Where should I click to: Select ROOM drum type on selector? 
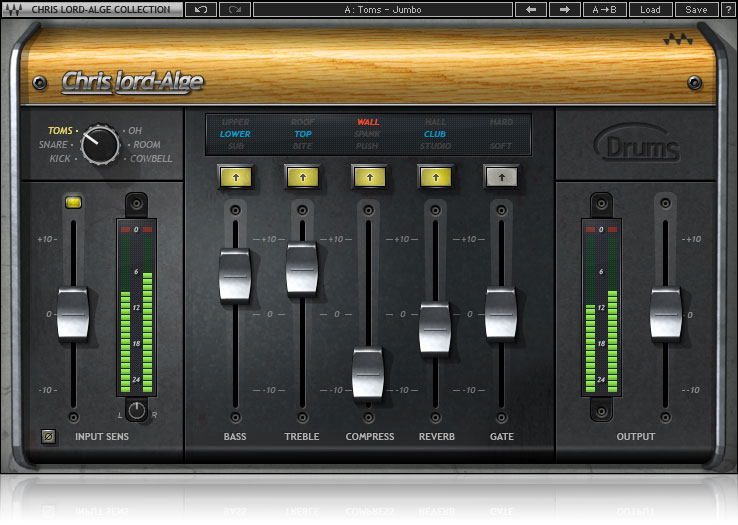[146, 145]
